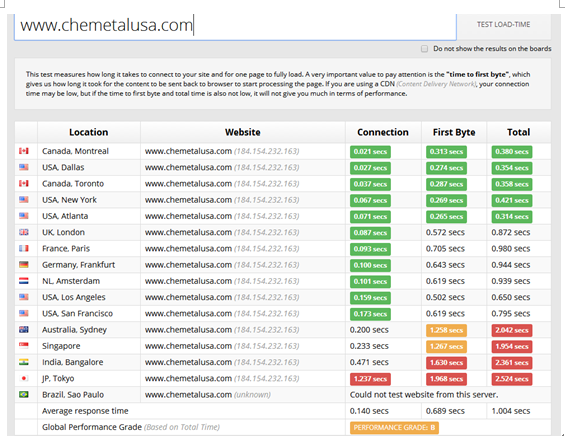Click the 0.421 secs New York total badge
Image resolution: width=565 pixels, height=436 pixels.
(x=512, y=200)
